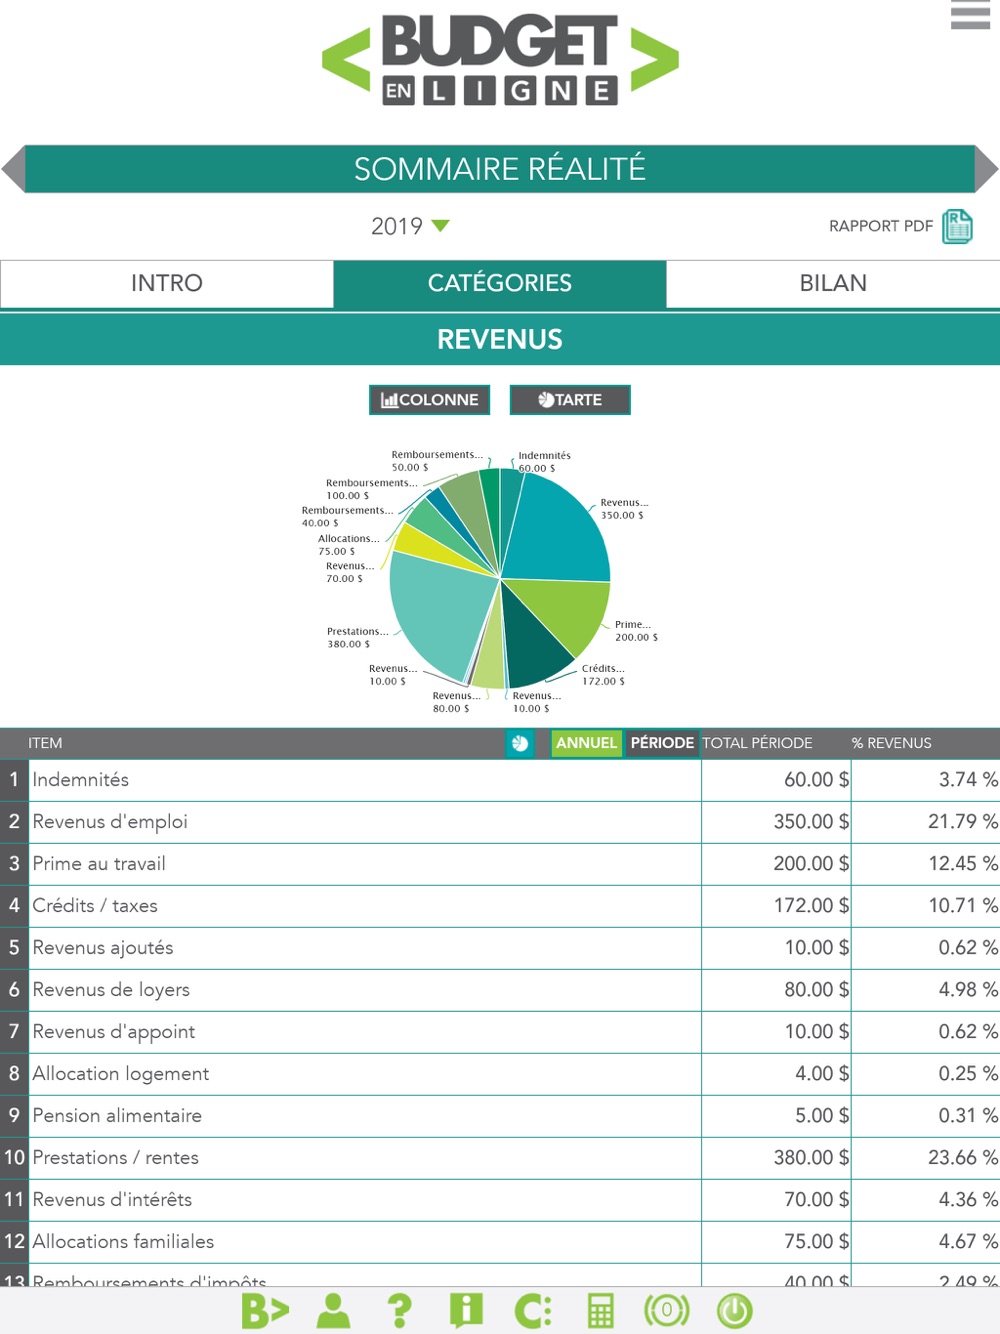Go to previous section with left arrow
Viewport: 1000px width, 1334px height.
[x=13, y=169]
